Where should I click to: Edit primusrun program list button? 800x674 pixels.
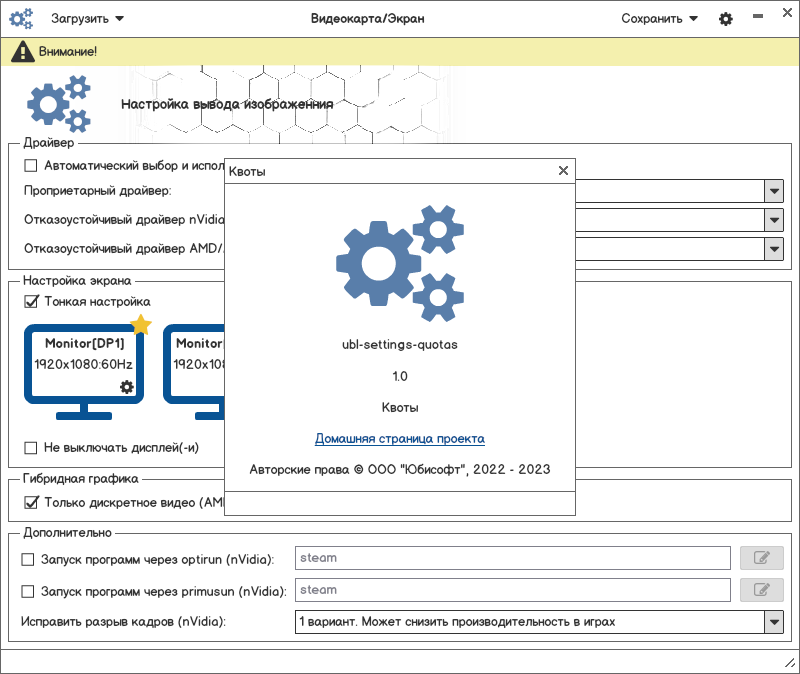coord(762,590)
